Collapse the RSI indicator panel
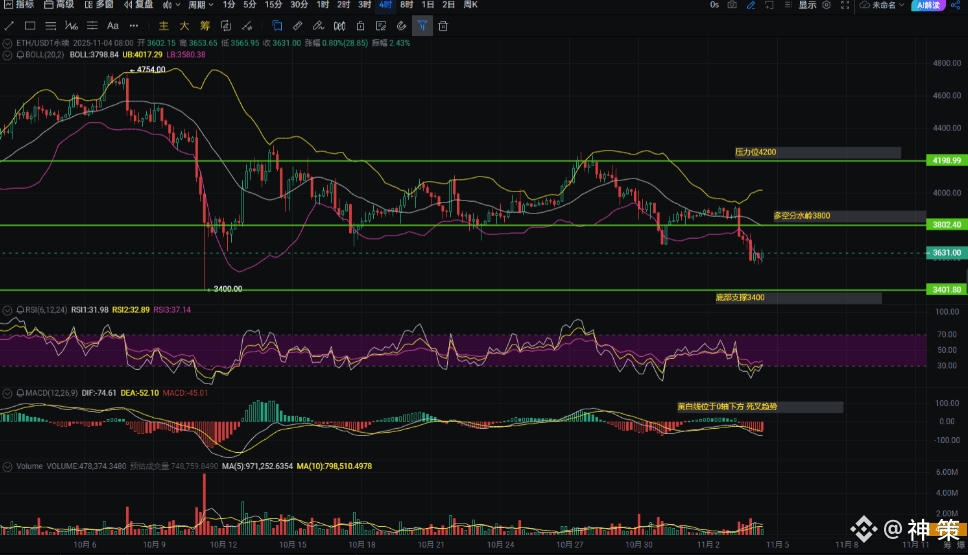The height and width of the screenshot is (555, 968). [7, 310]
